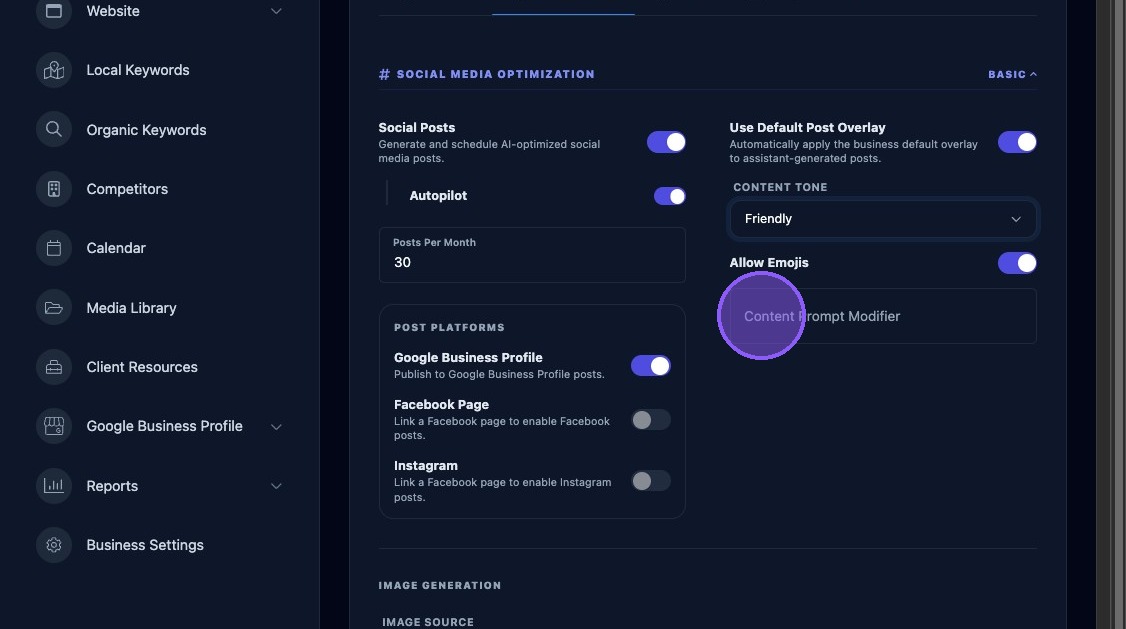This screenshot has width=1126, height=629.
Task: Turn off the Social Posts toggle
Action: pyautogui.click(x=666, y=142)
